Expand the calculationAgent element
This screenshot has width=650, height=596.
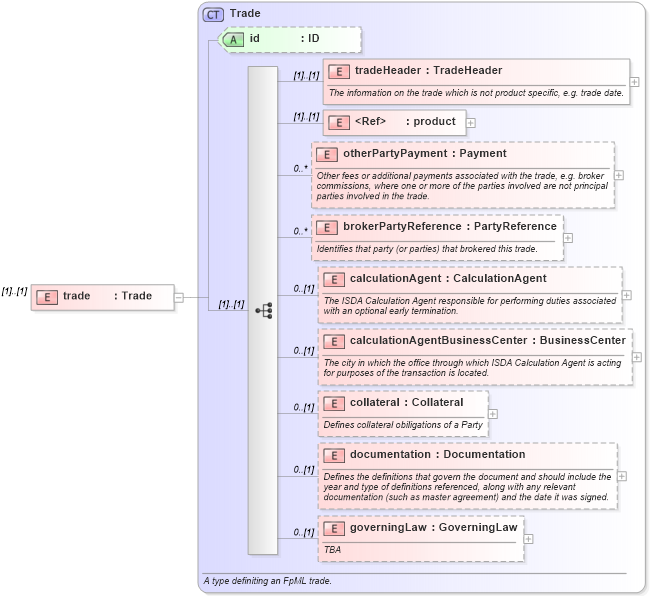[x=627, y=295]
